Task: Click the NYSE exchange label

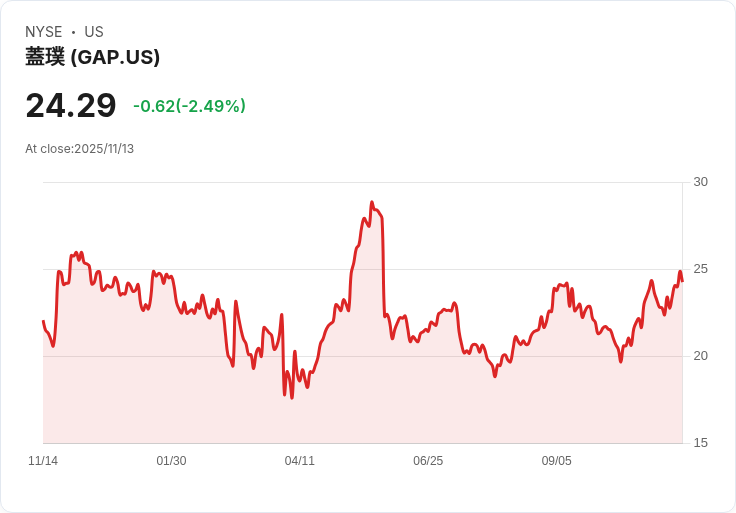Action: pos(43,32)
